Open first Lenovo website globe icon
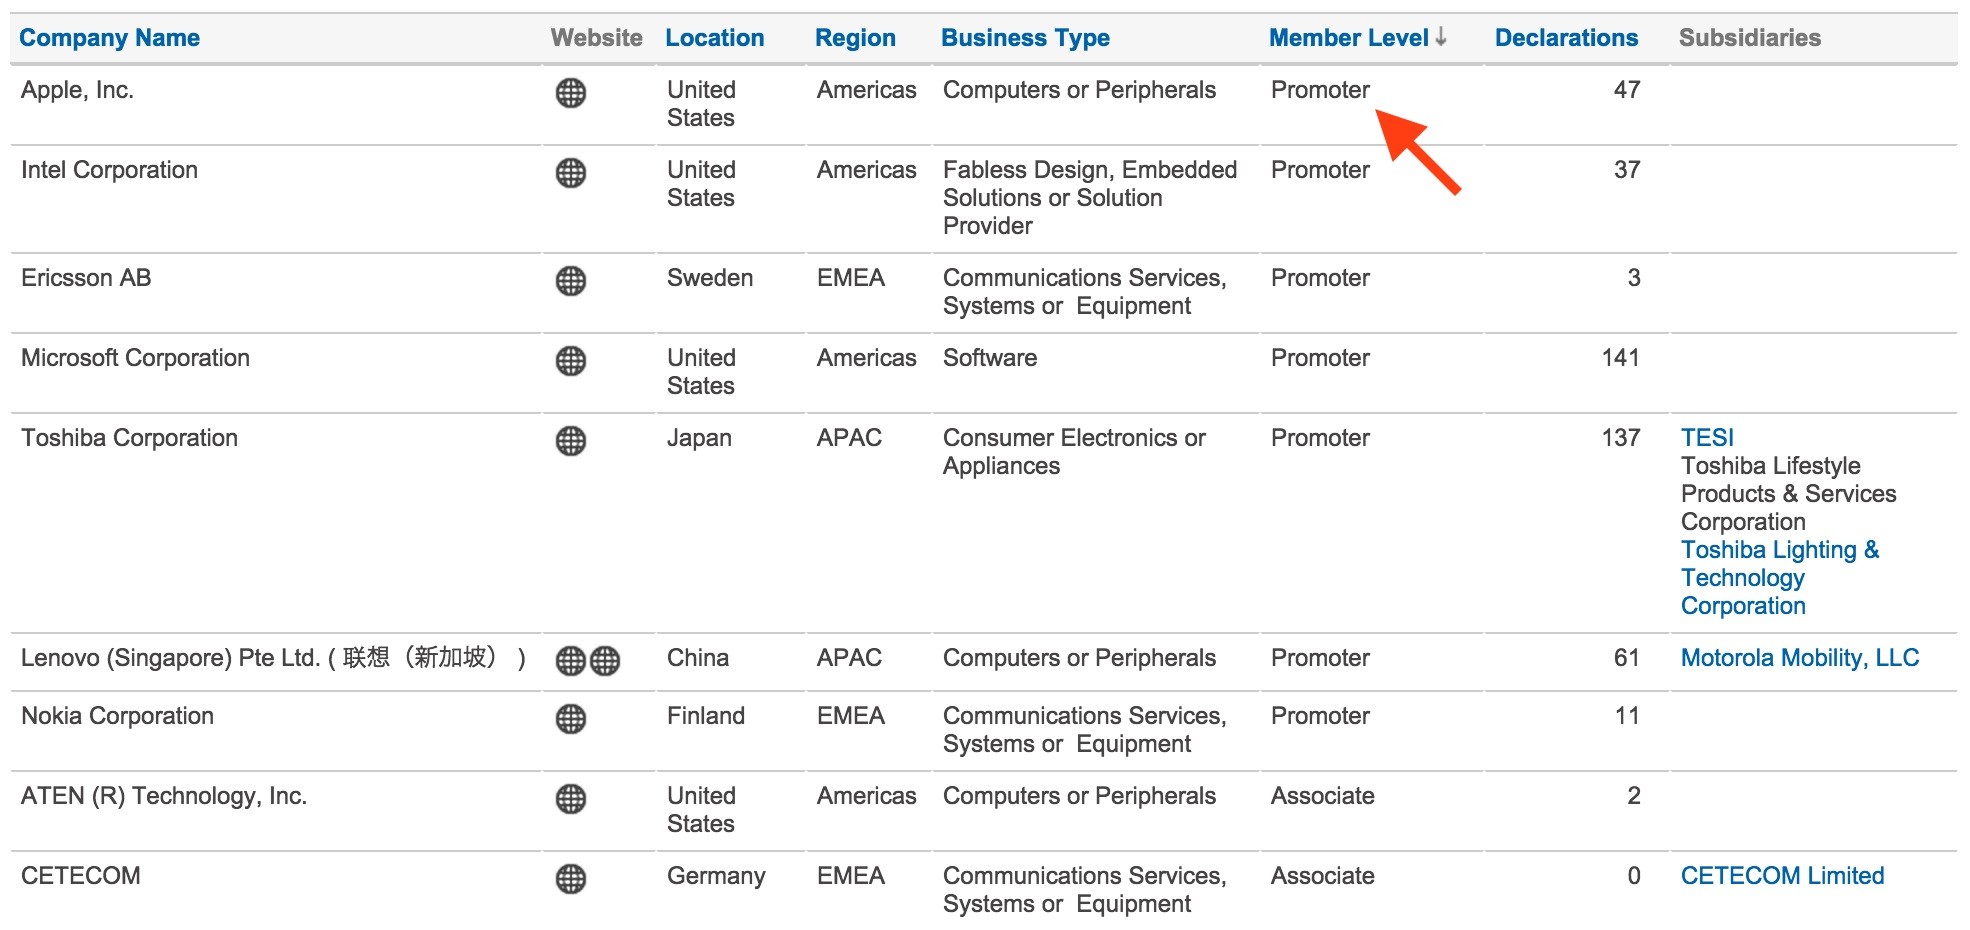Viewport: 1970px width, 930px height. [570, 661]
